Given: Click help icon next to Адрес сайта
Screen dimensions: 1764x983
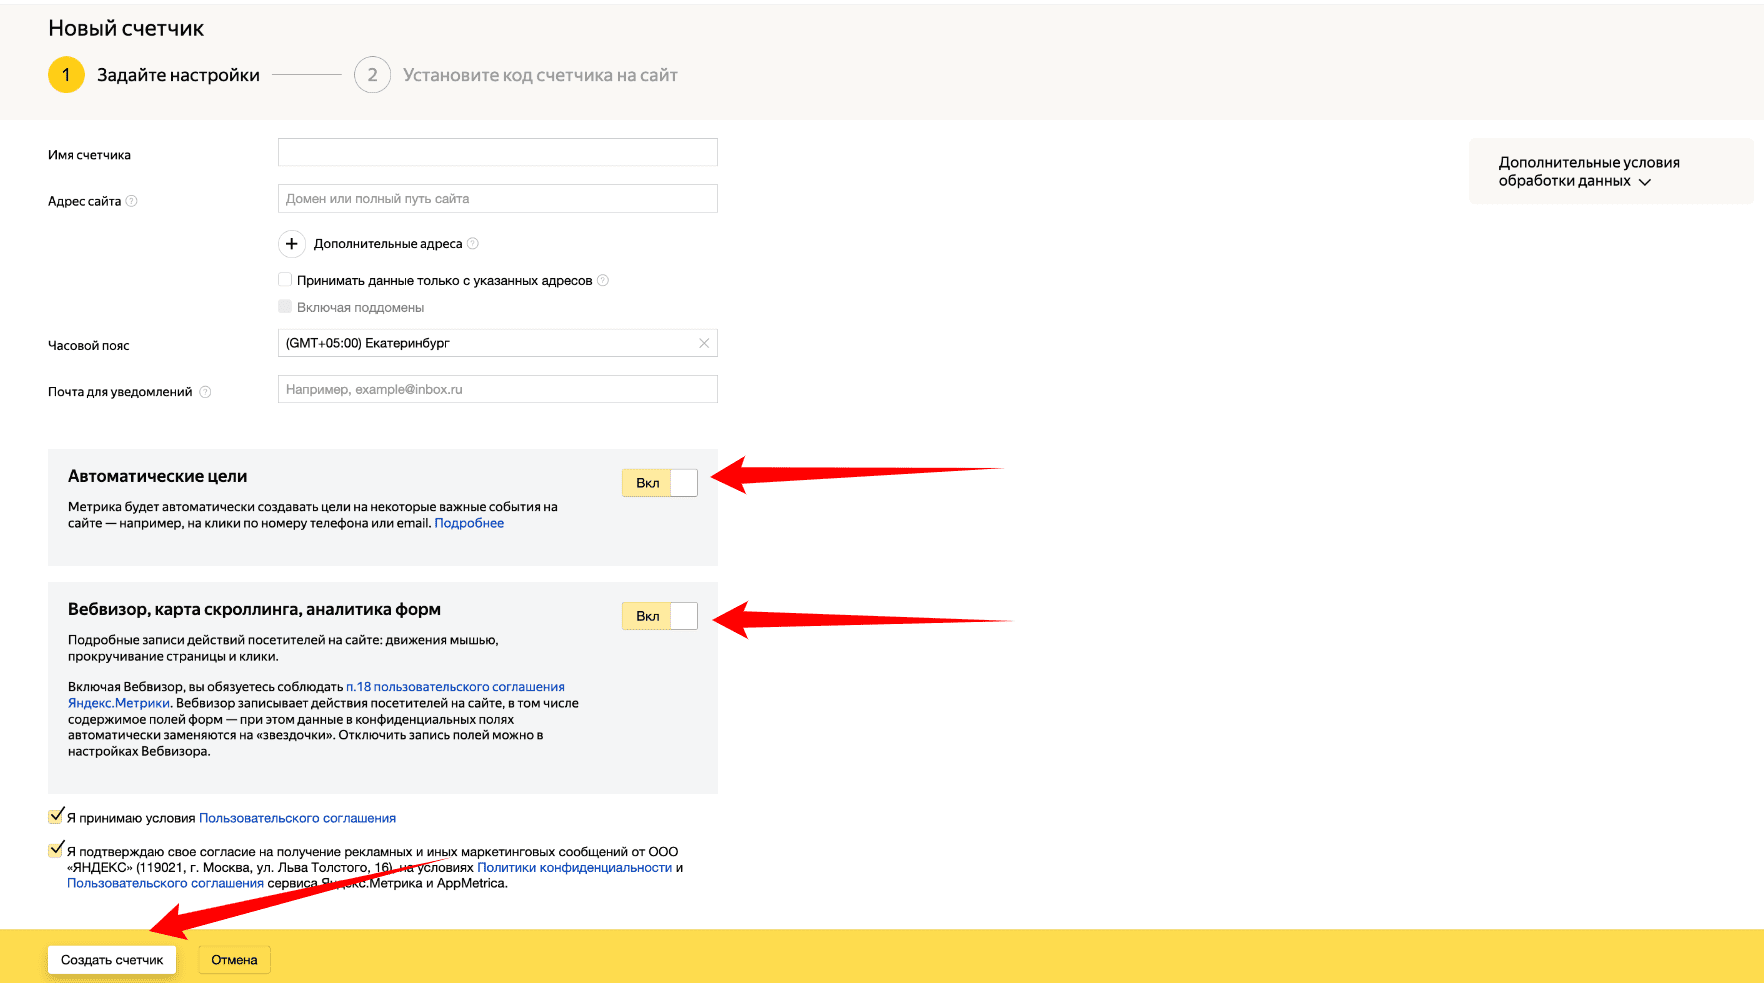Looking at the screenshot, I should (x=132, y=201).
